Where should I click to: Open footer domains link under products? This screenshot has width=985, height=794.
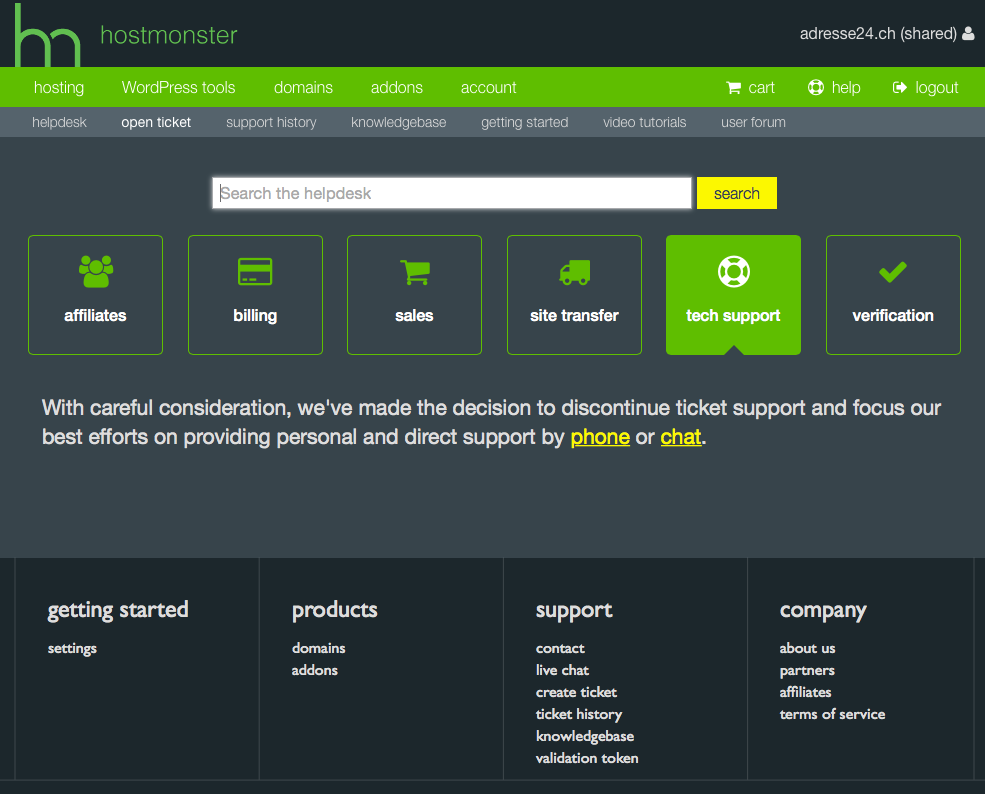pyautogui.click(x=318, y=648)
